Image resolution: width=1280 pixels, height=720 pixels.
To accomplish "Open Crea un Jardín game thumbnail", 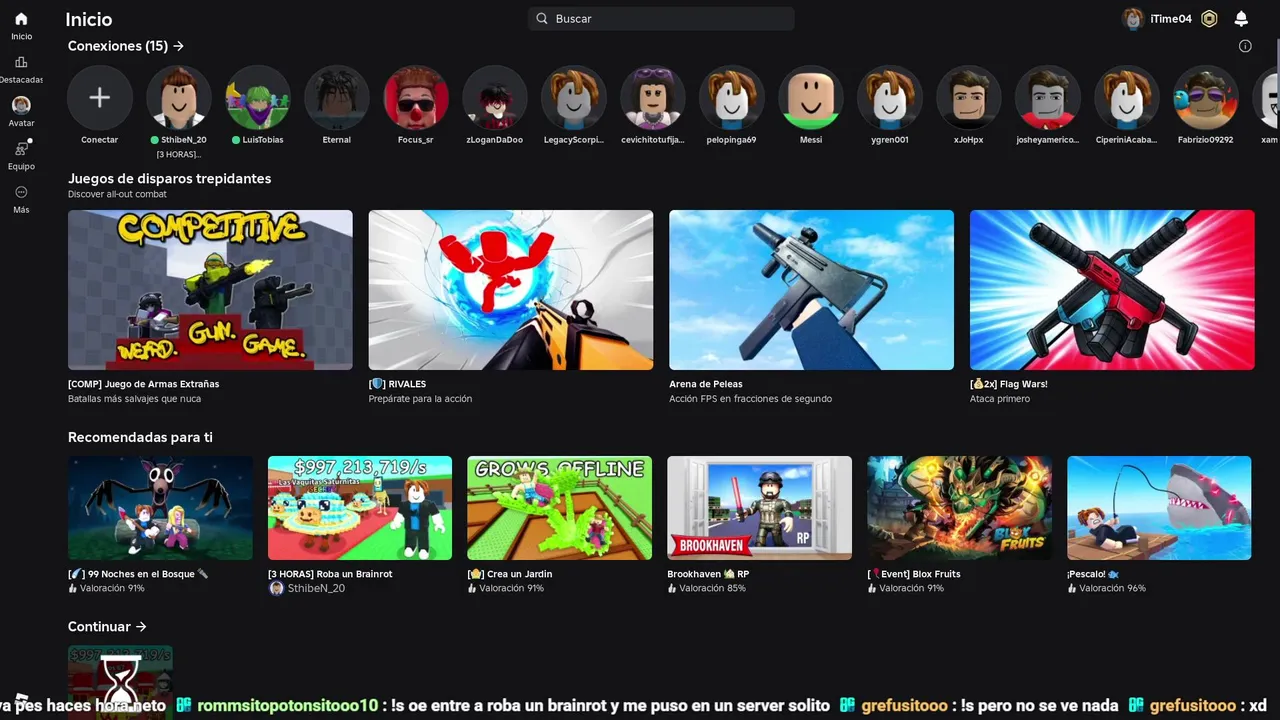I will [560, 508].
